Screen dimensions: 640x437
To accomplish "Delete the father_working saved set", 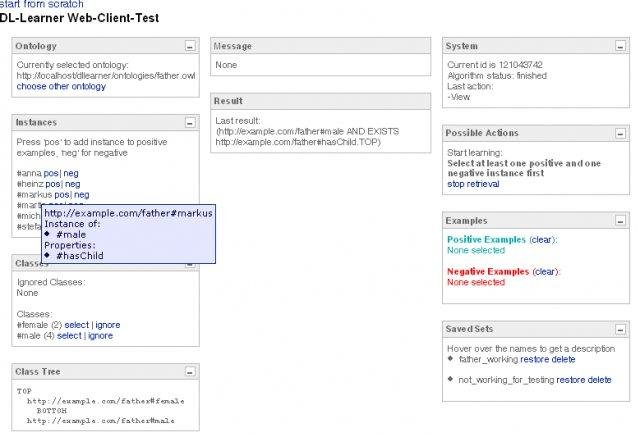I will pos(563,359).
